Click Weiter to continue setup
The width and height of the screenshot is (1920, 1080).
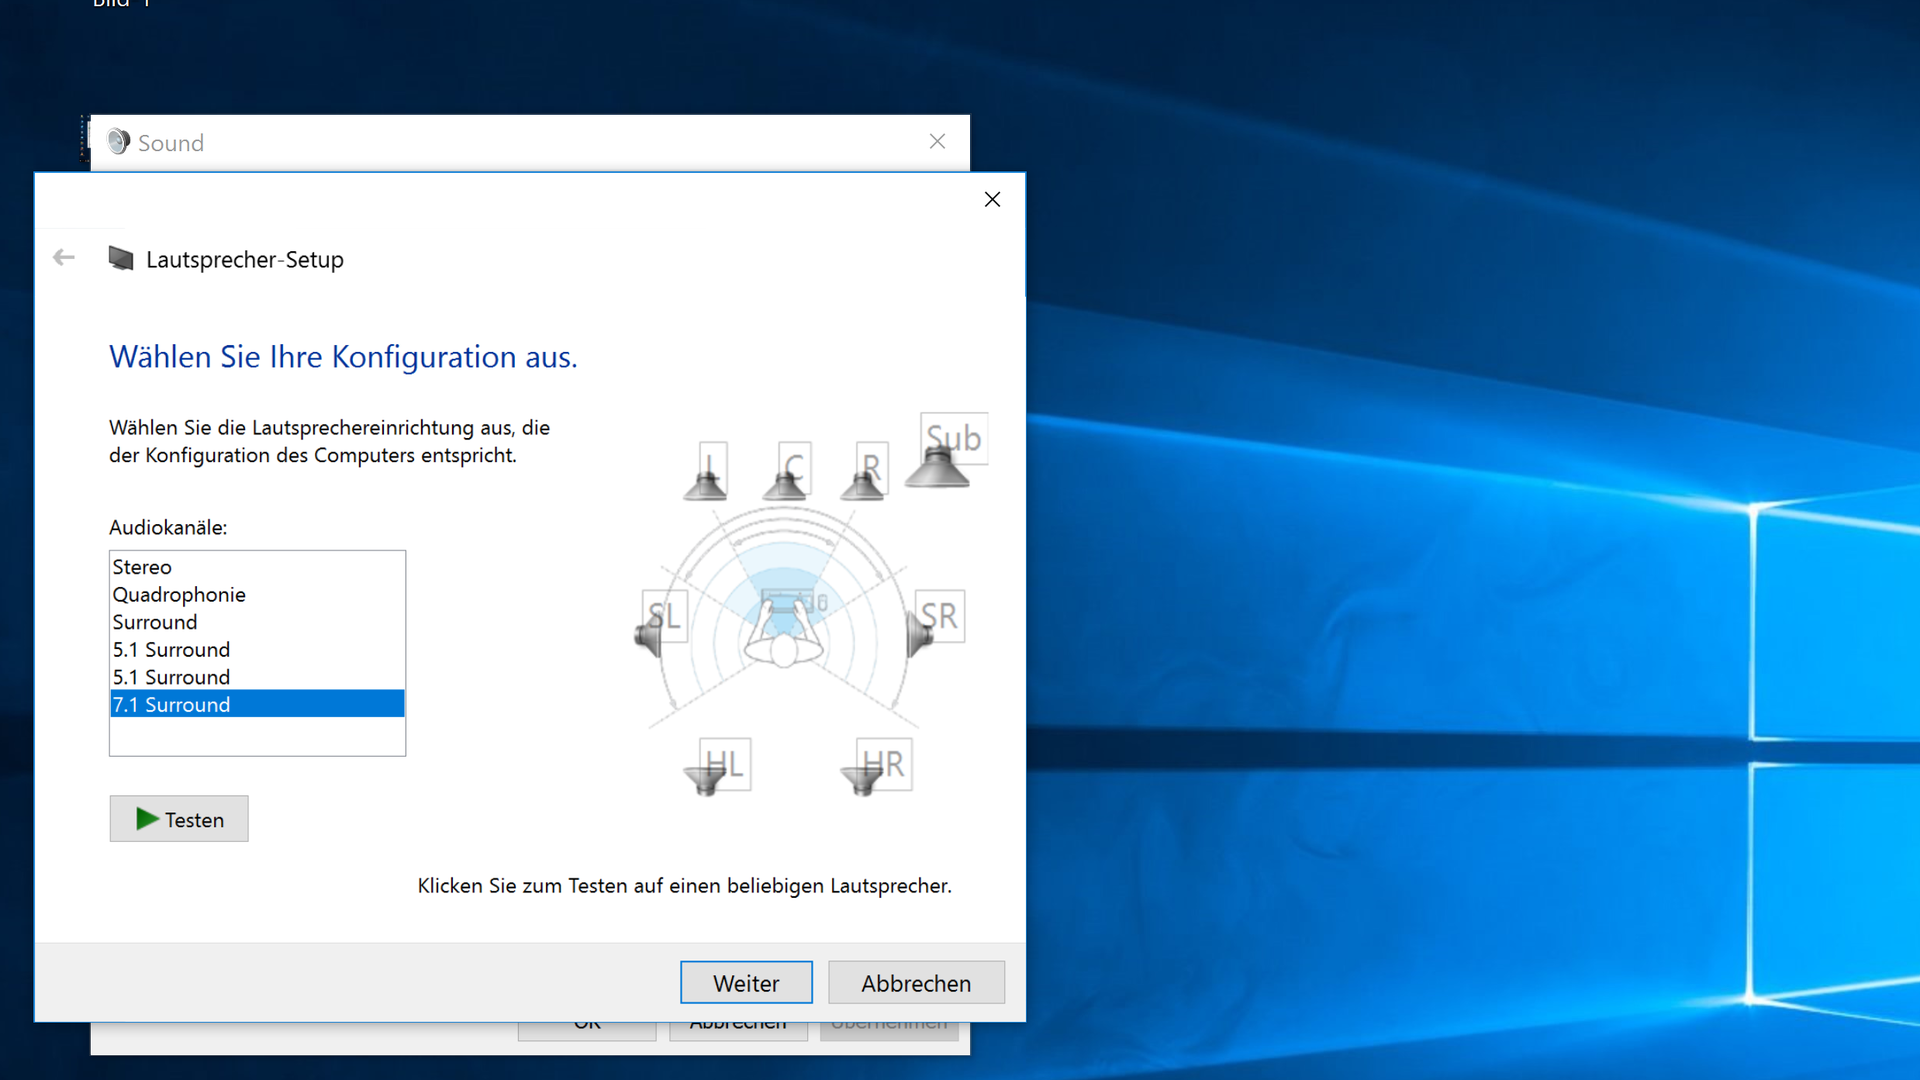[746, 983]
